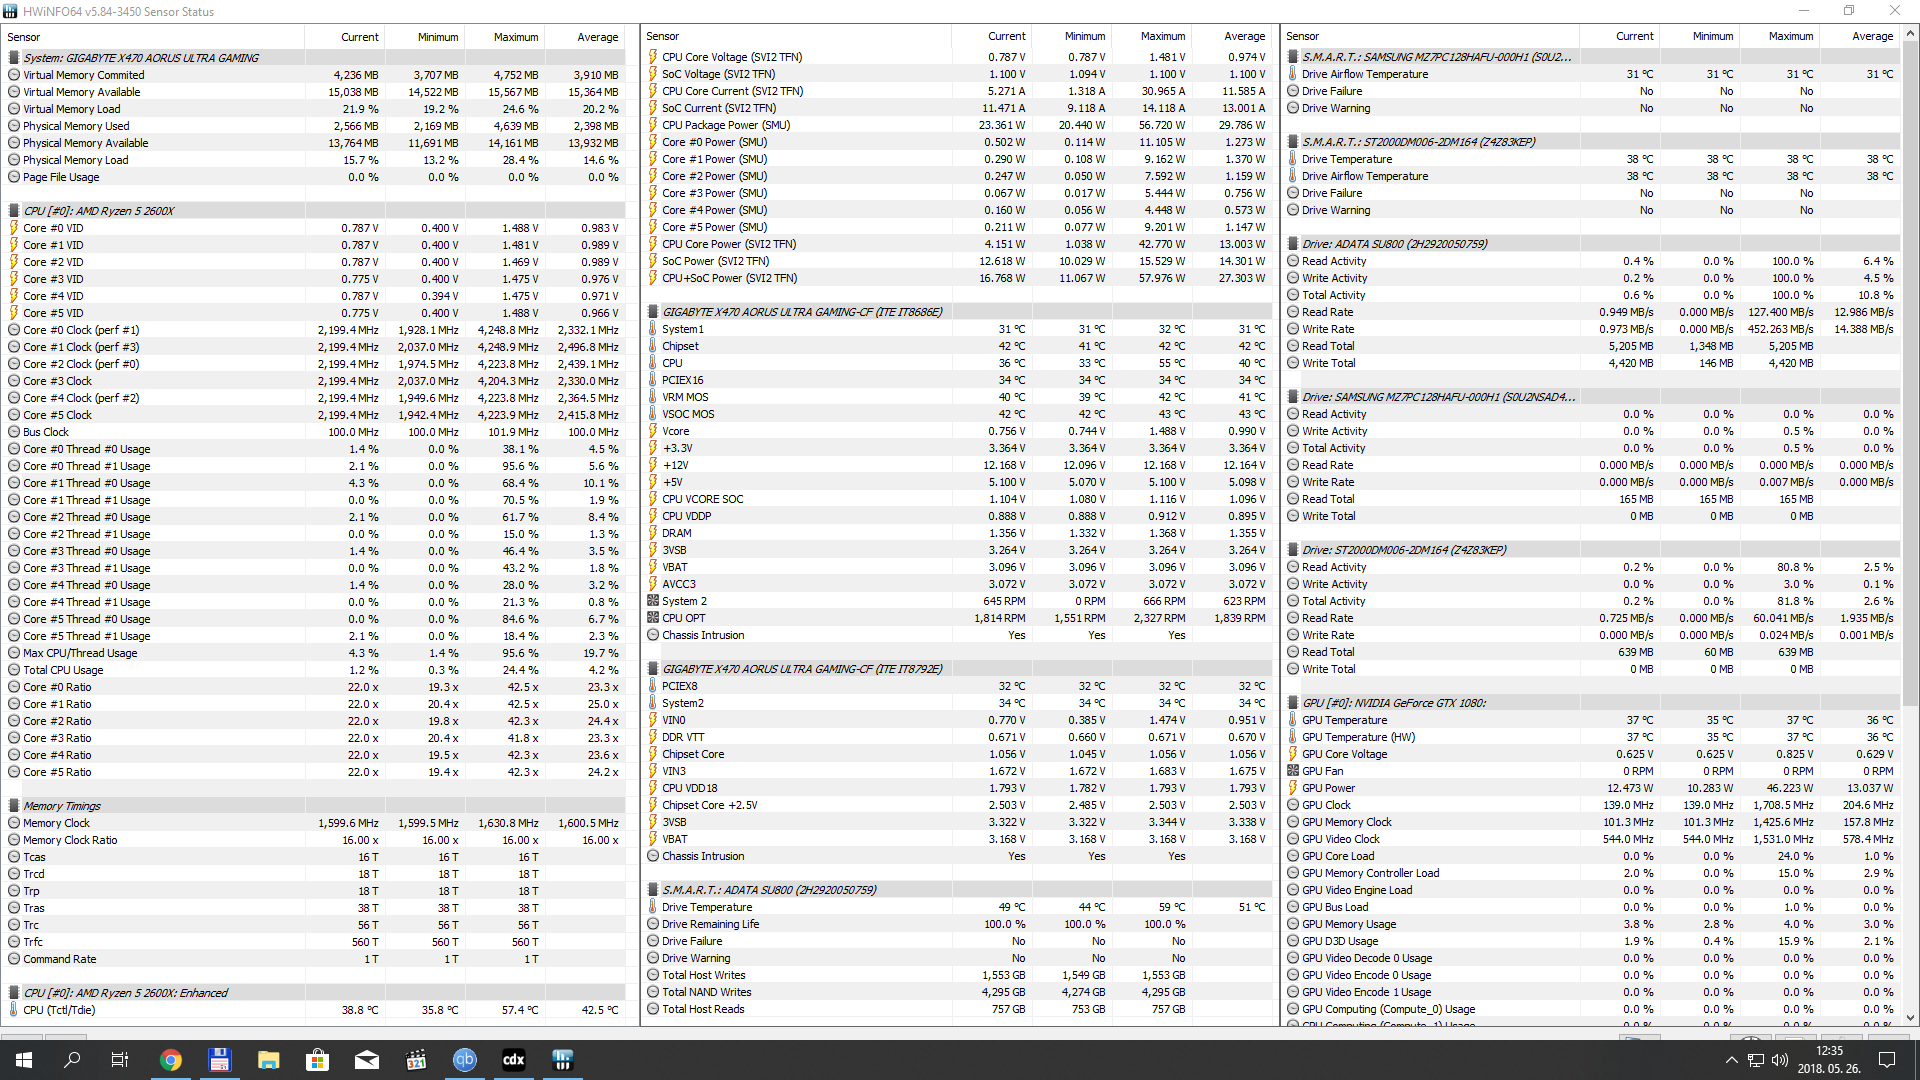Screen dimensions: 1920x1080
Task: Click the lightning icon beside Core #0 VID
Action: pos(14,228)
